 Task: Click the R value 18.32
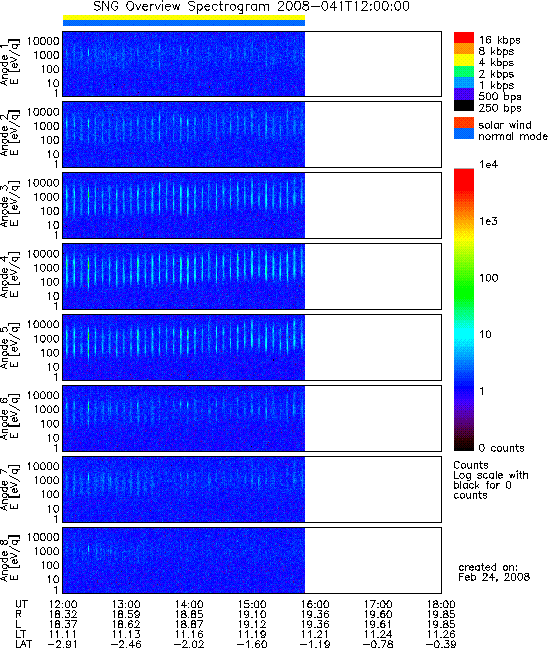pos(63,615)
